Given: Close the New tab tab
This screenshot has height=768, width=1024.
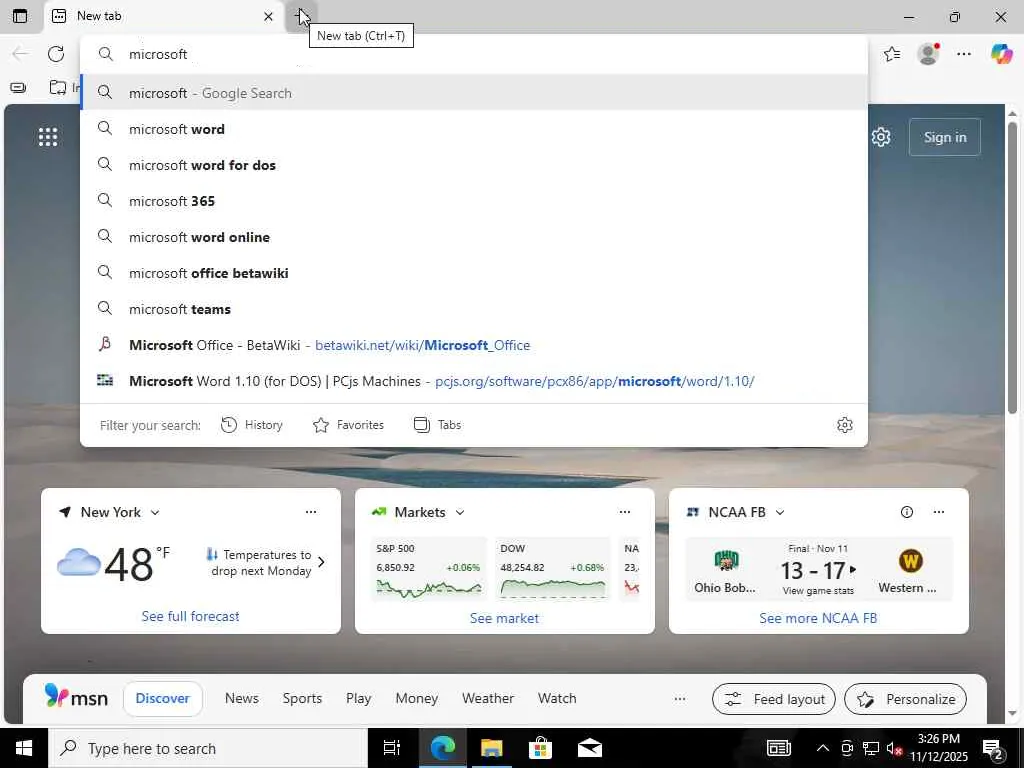Looking at the screenshot, I should click(x=268, y=16).
